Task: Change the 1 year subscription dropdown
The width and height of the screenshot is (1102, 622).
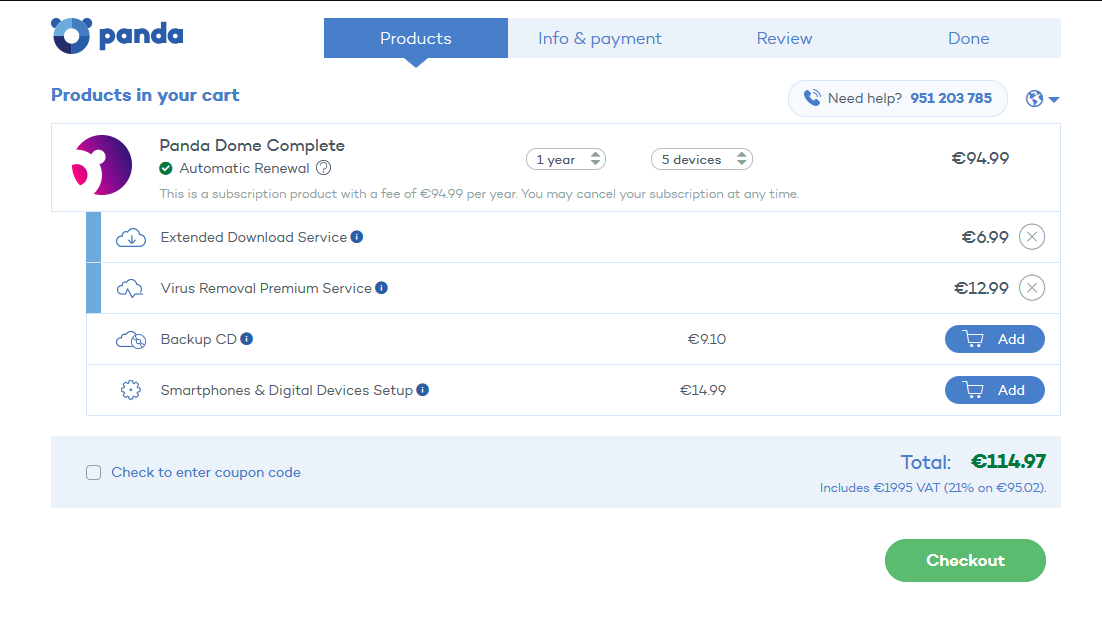Action: [x=566, y=160]
